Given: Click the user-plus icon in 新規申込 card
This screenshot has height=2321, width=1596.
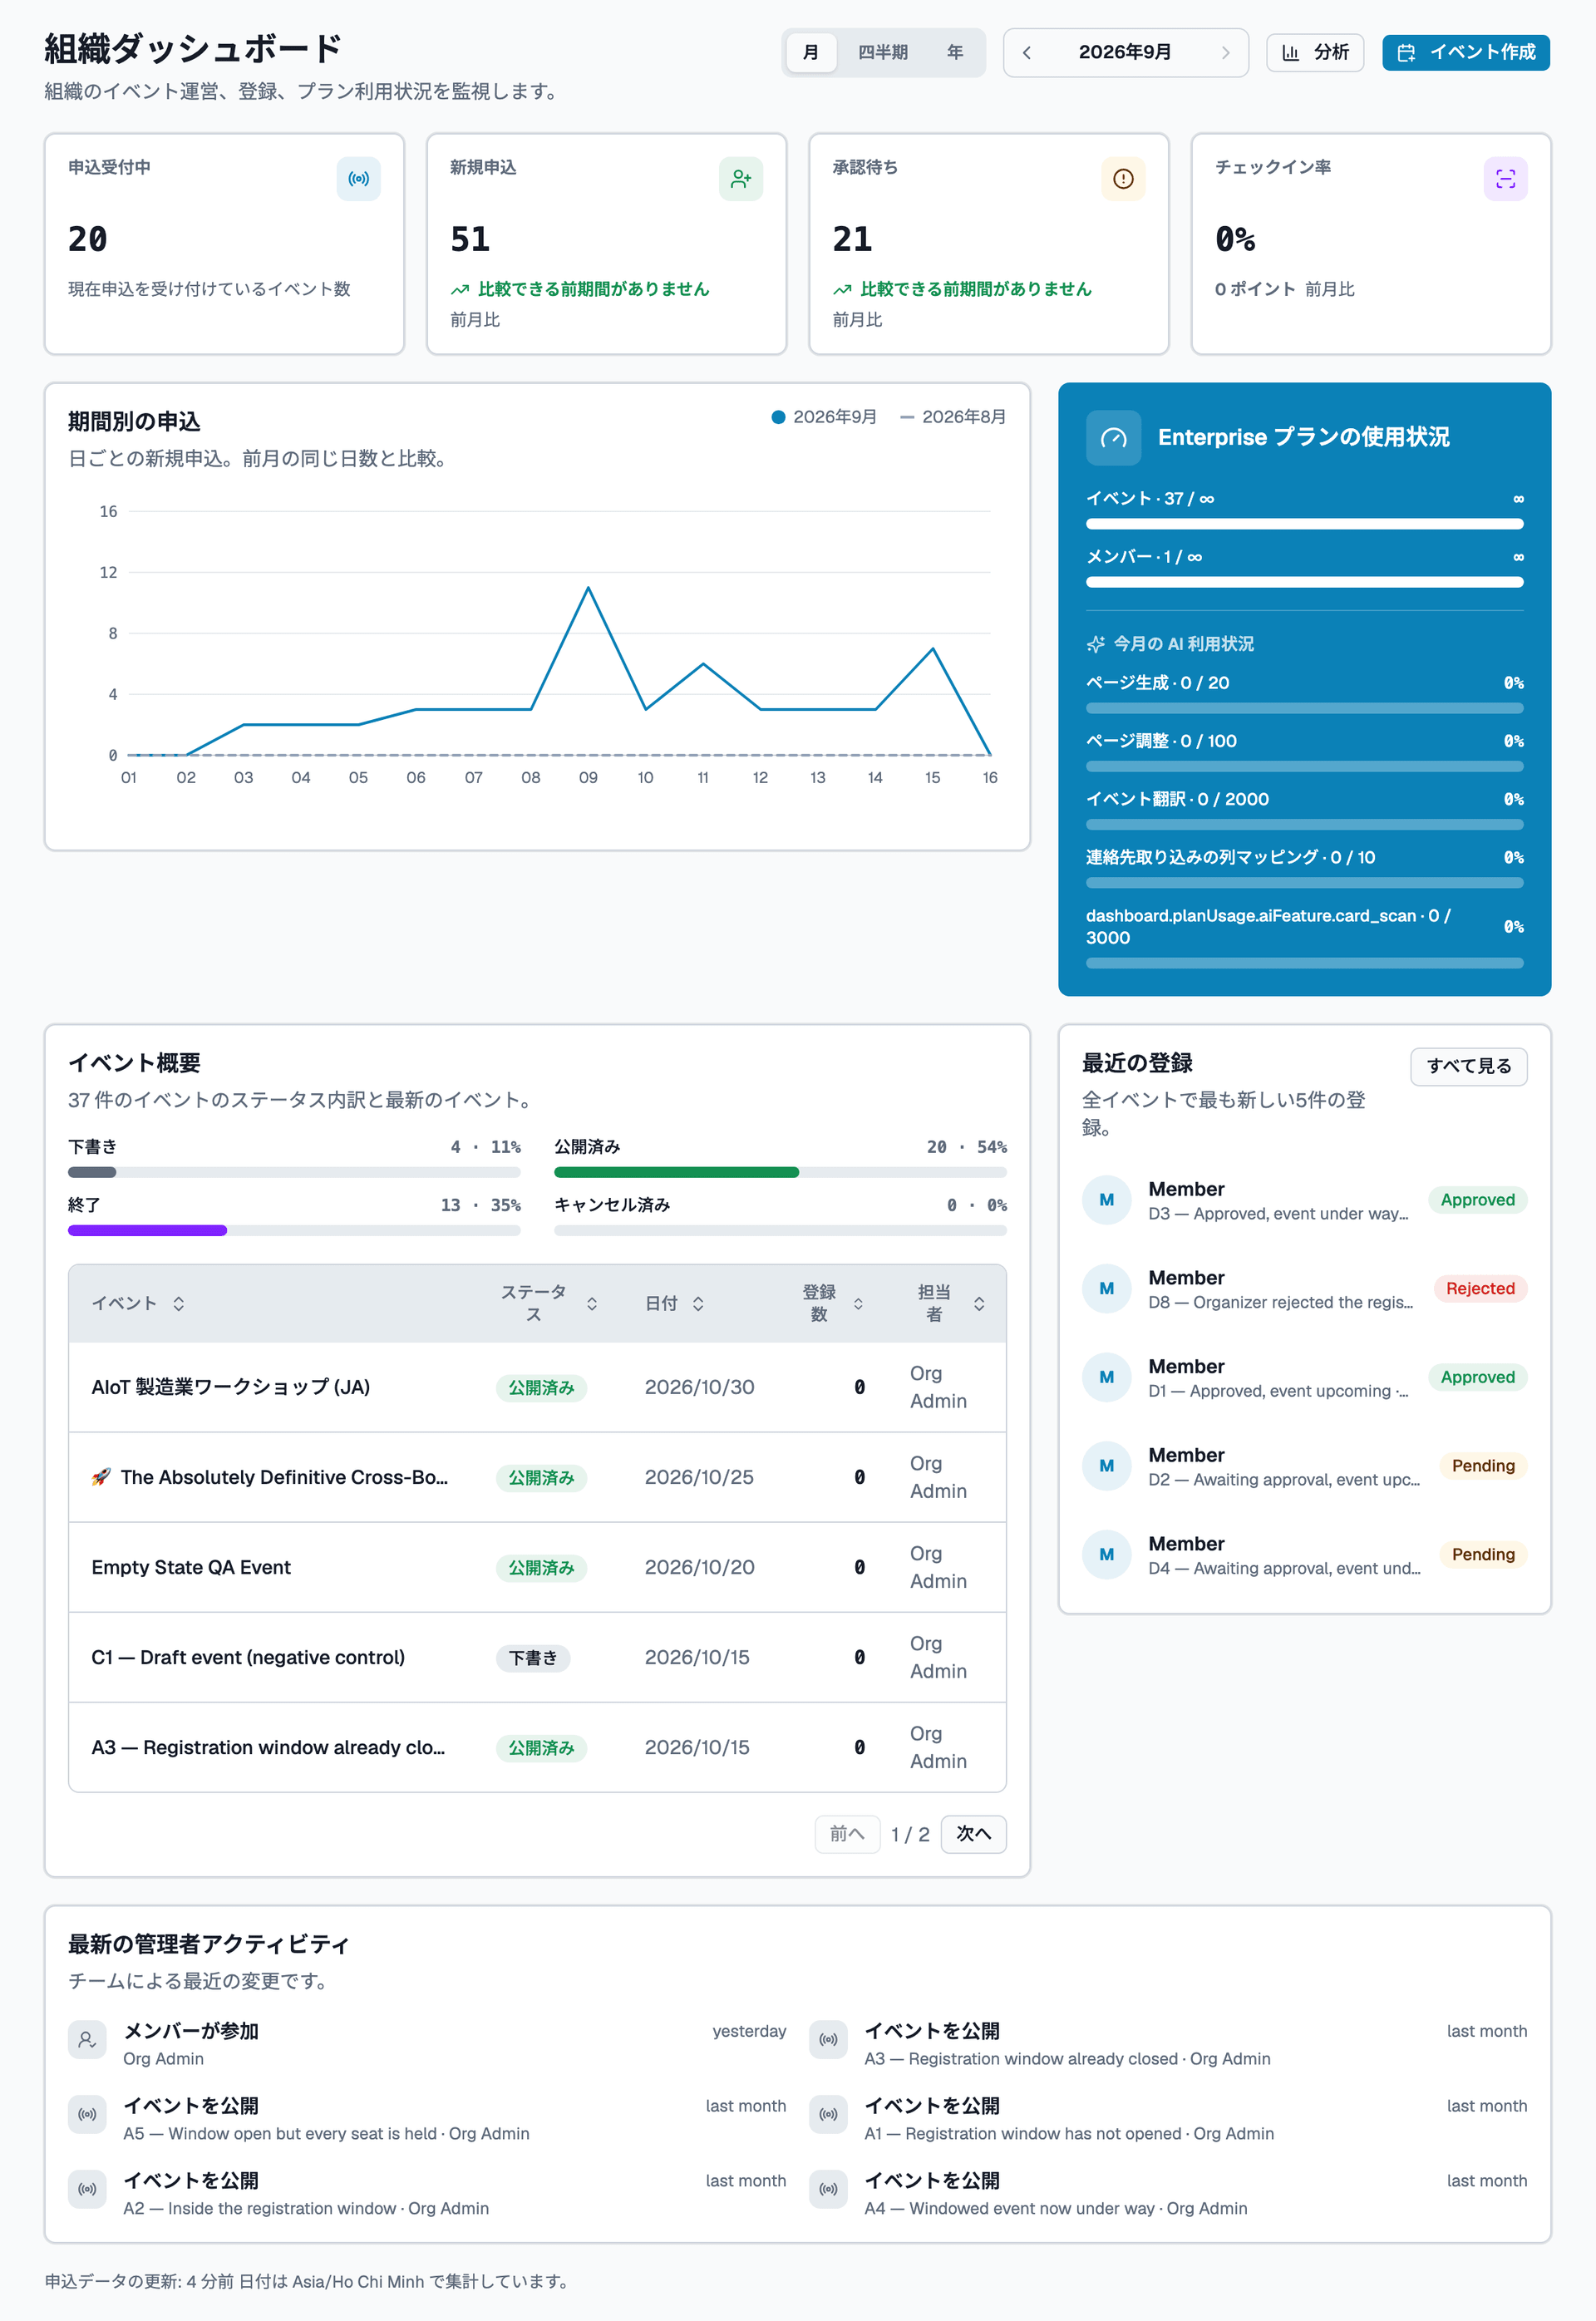Looking at the screenshot, I should coord(741,179).
